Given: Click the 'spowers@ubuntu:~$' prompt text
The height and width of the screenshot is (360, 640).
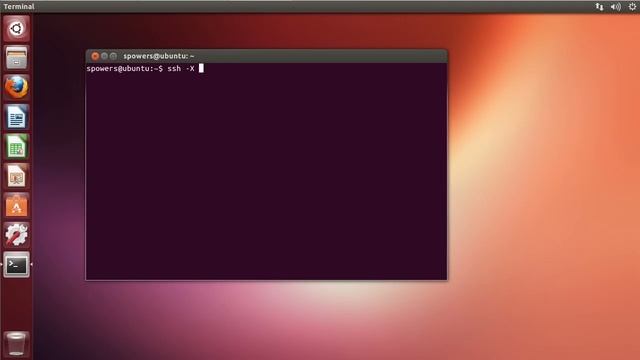Looking at the screenshot, I should 124,69.
